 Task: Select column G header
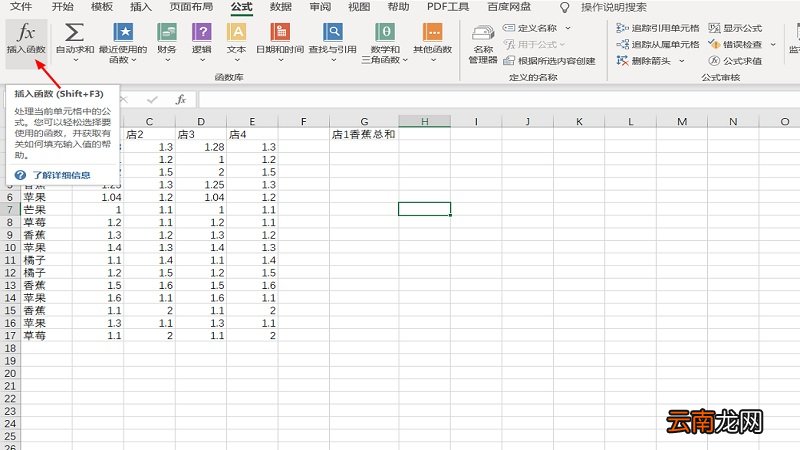pos(364,121)
